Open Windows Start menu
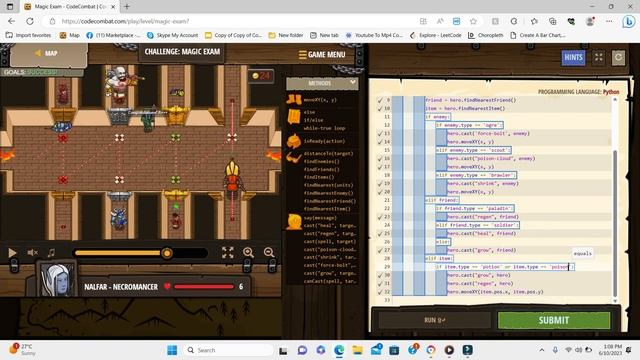 [172, 350]
